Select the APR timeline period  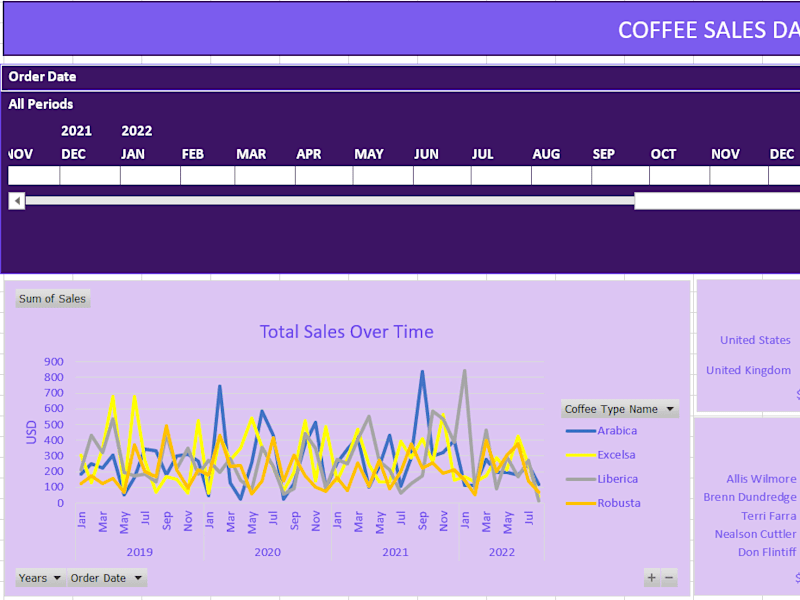coord(324,176)
